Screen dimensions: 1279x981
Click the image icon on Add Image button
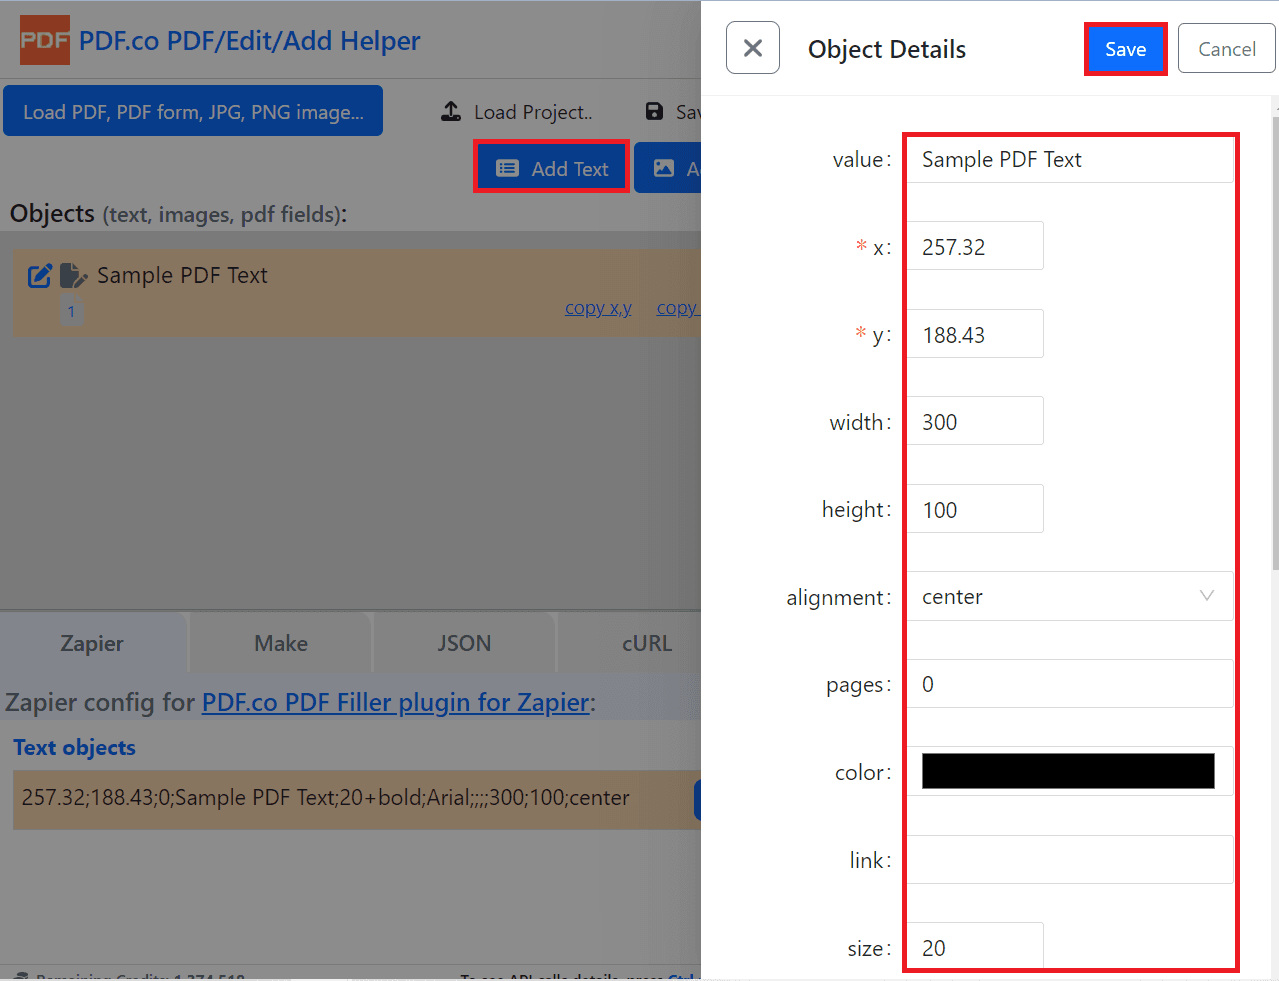point(664,168)
